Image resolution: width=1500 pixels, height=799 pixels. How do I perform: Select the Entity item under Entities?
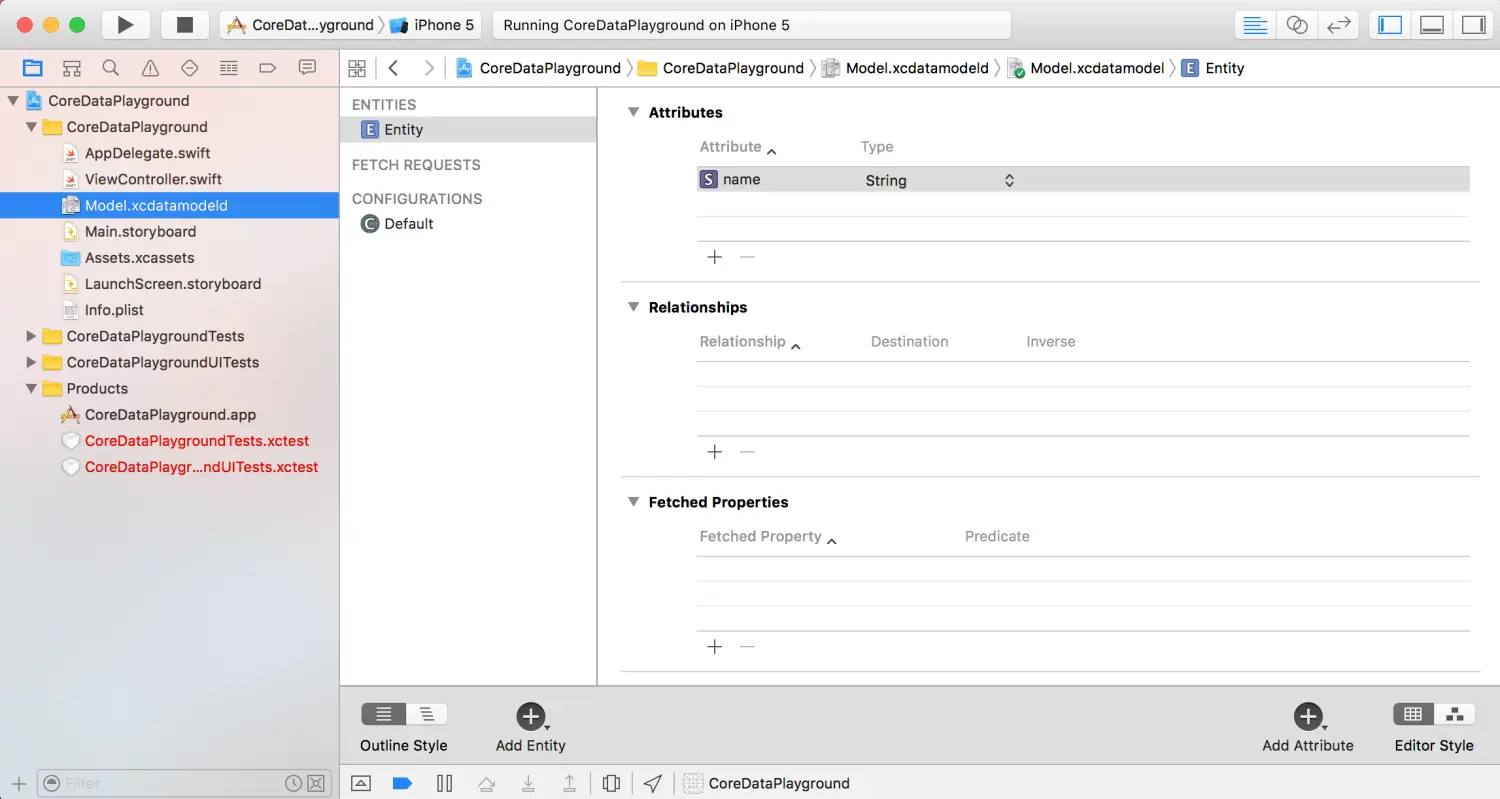click(468, 130)
